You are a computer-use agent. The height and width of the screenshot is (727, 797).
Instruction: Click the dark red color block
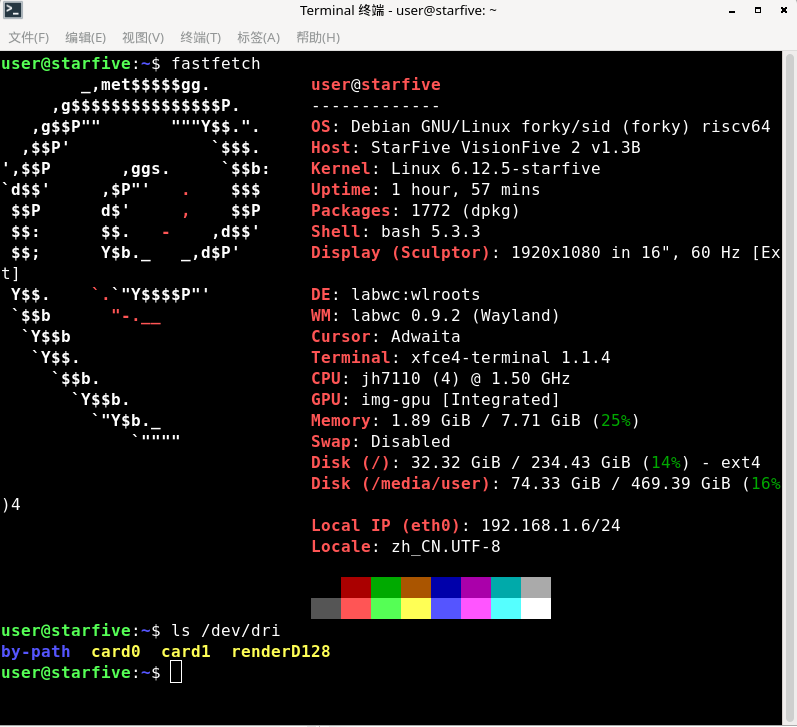[356, 587]
